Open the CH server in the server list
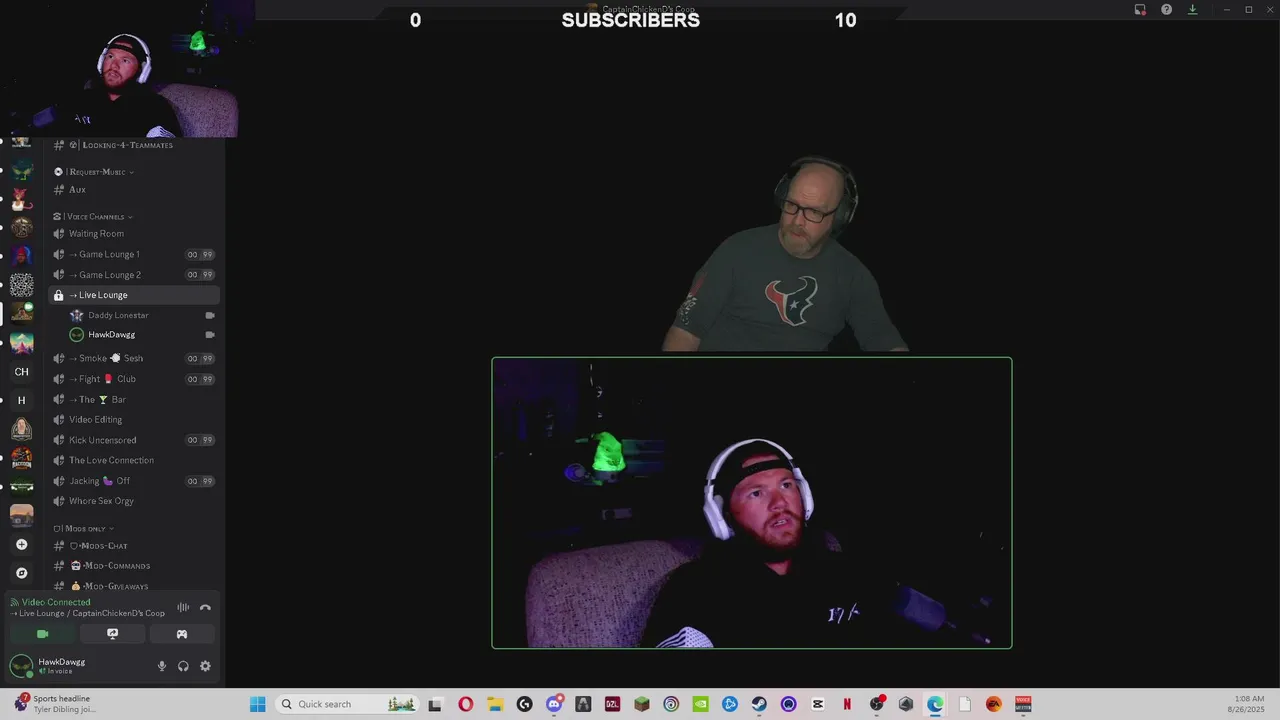The width and height of the screenshot is (1280, 720). click(x=21, y=372)
